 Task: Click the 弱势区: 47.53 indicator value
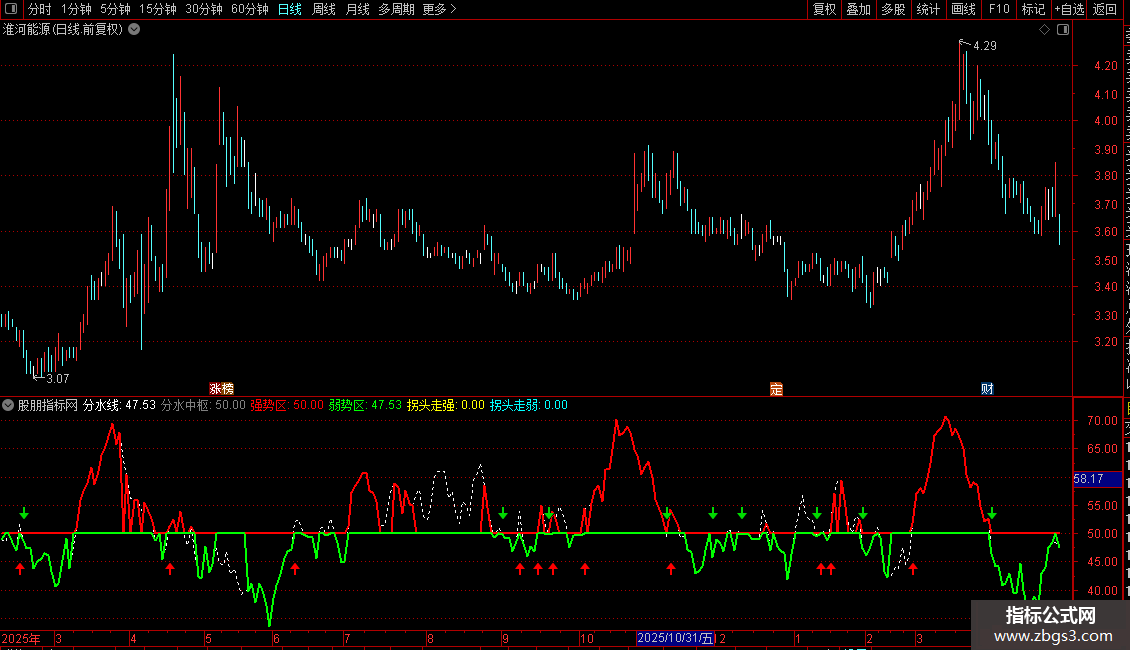(x=365, y=405)
